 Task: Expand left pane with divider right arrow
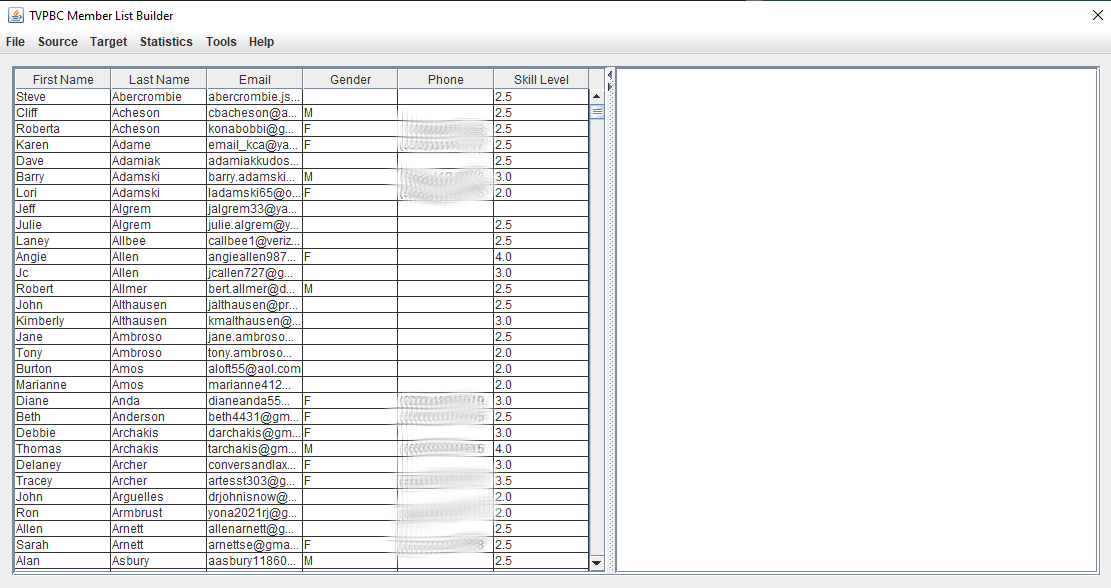pyautogui.click(x=610, y=86)
